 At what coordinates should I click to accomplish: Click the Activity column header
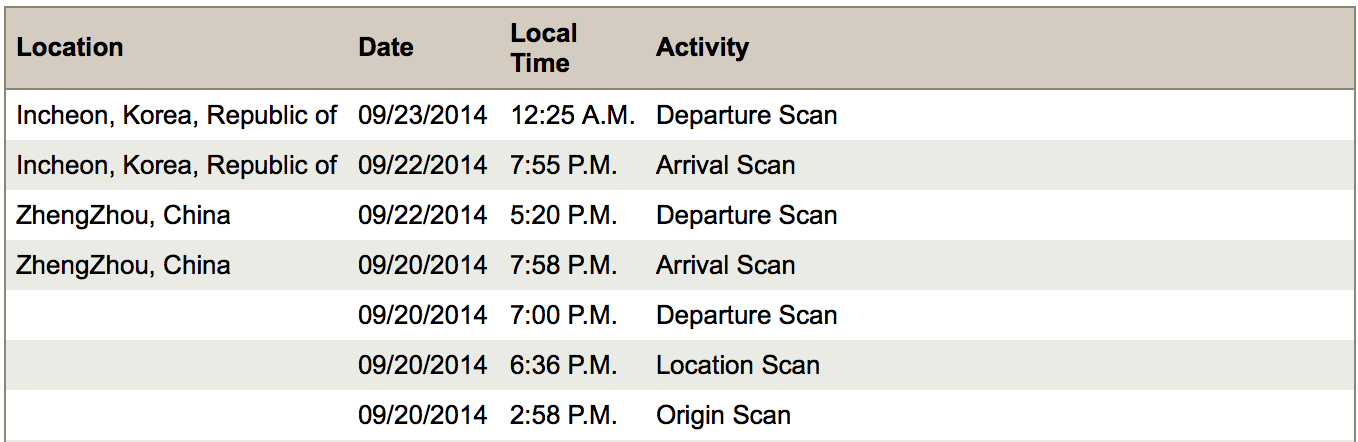(702, 47)
